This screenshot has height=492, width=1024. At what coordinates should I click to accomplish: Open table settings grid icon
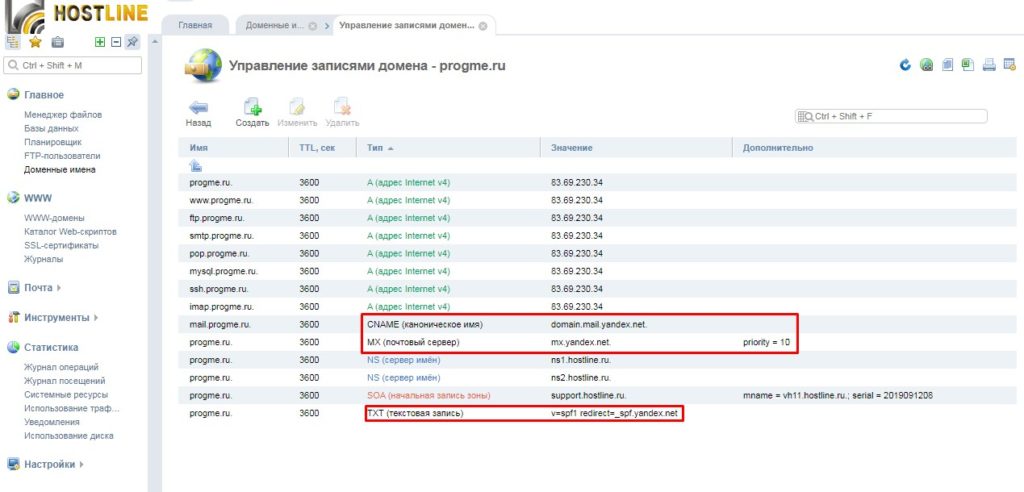tap(1010, 65)
